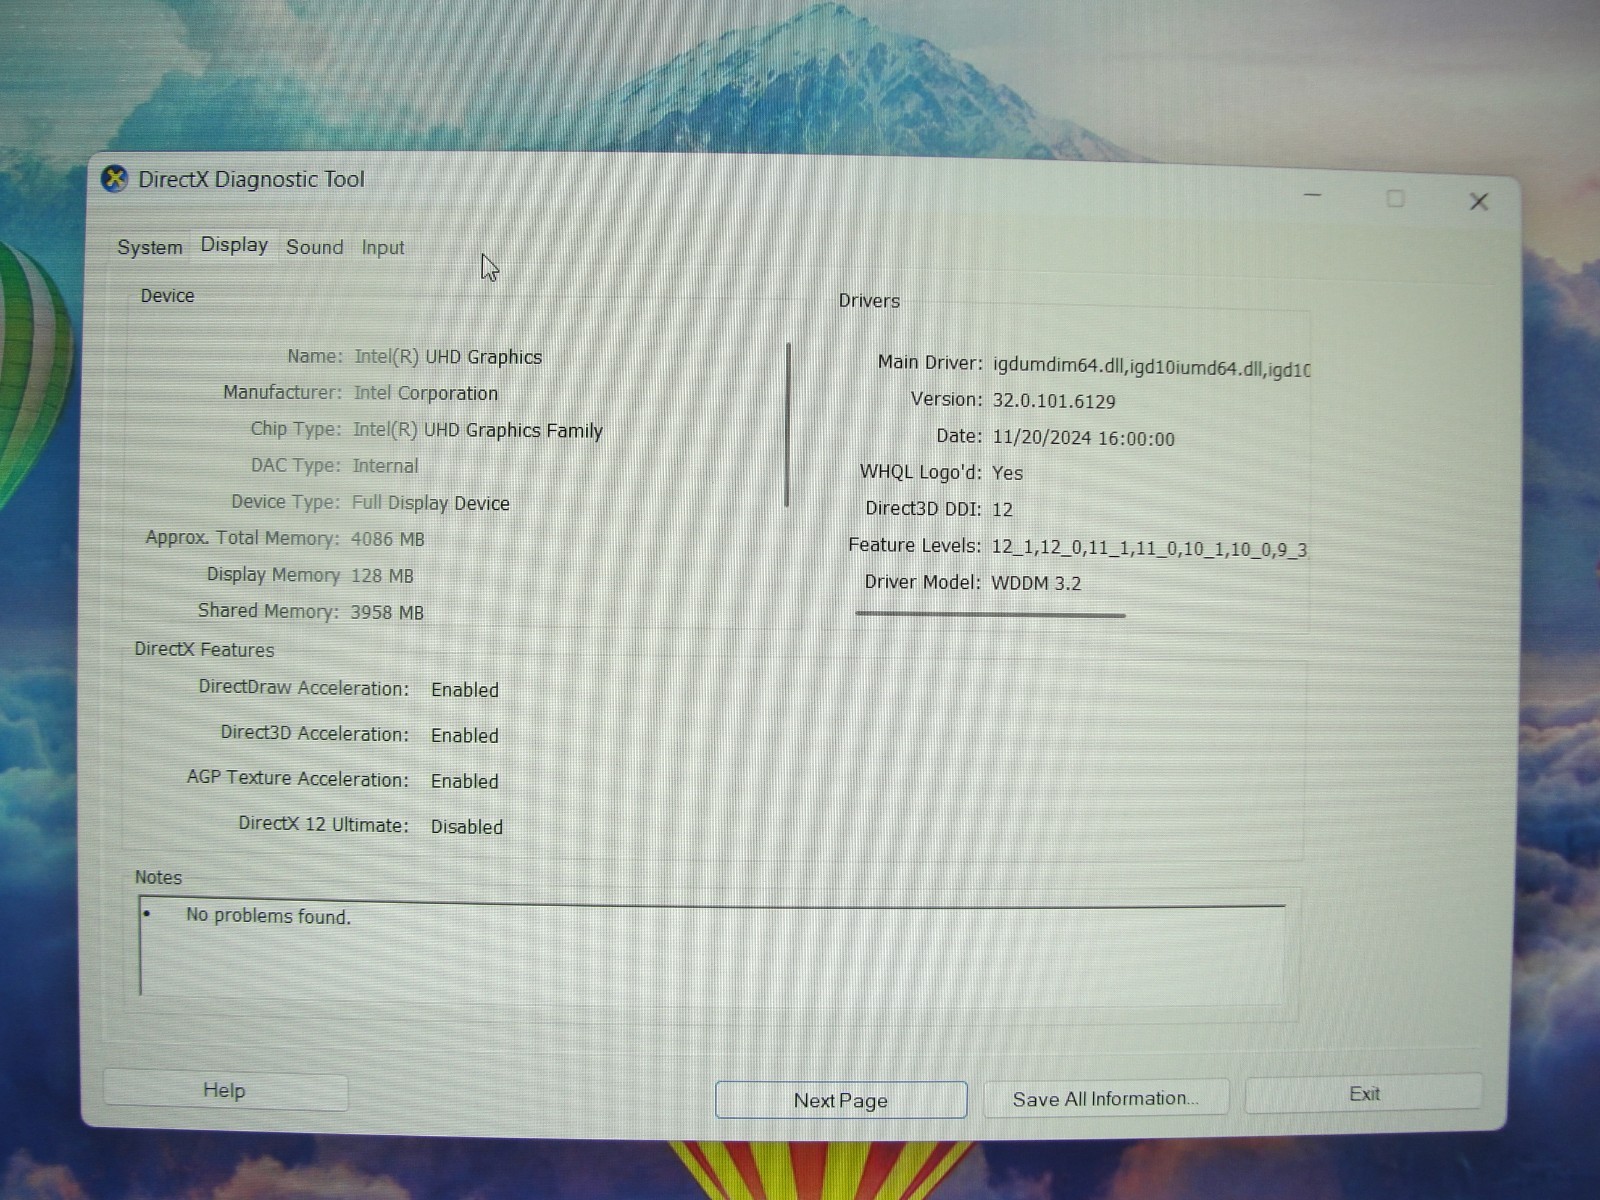Image resolution: width=1600 pixels, height=1200 pixels.
Task: Click AGP Texture Acceleration 'Enabled' value
Action: point(465,781)
